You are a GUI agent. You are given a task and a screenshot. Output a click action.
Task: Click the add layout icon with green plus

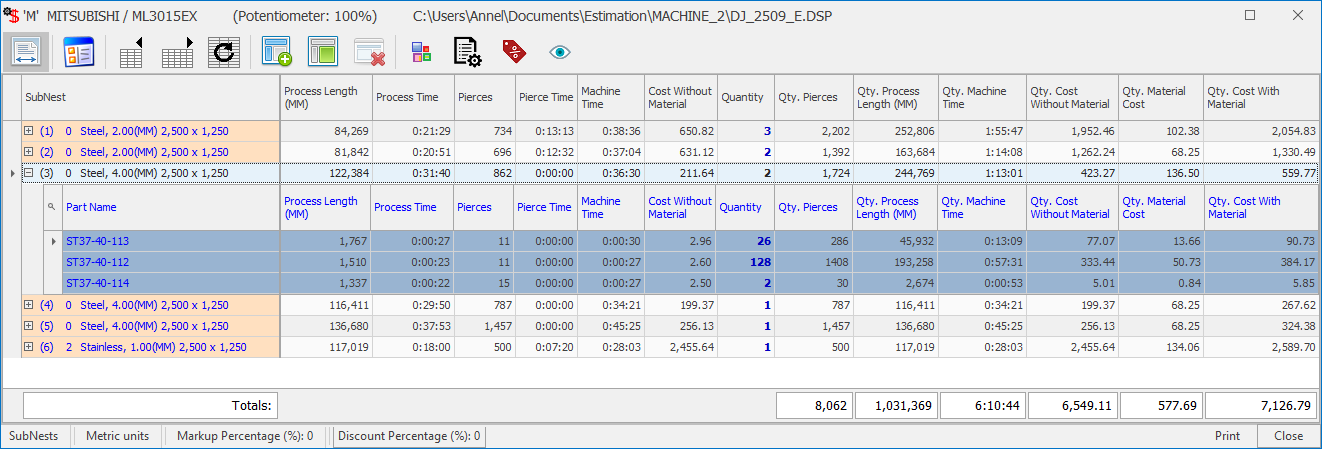click(276, 52)
